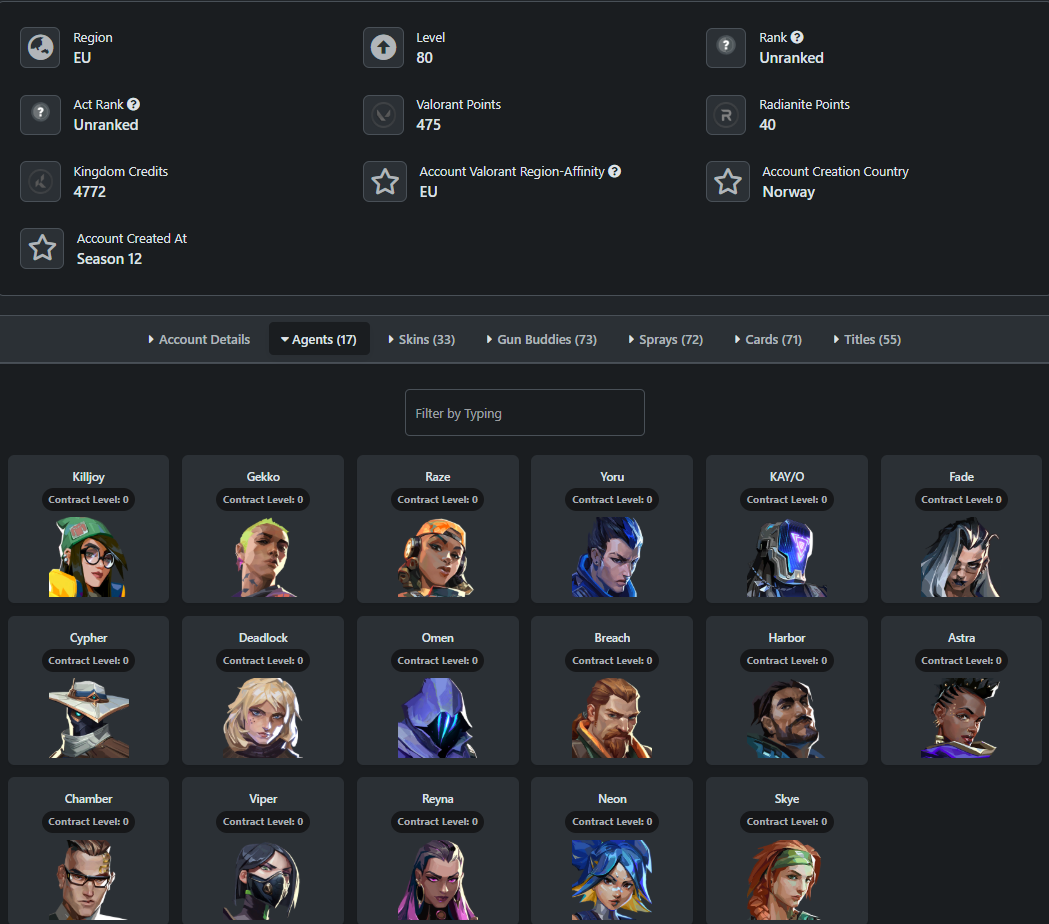This screenshot has width=1049, height=924.
Task: Select the Gekko agent portrait
Action: coord(263,557)
